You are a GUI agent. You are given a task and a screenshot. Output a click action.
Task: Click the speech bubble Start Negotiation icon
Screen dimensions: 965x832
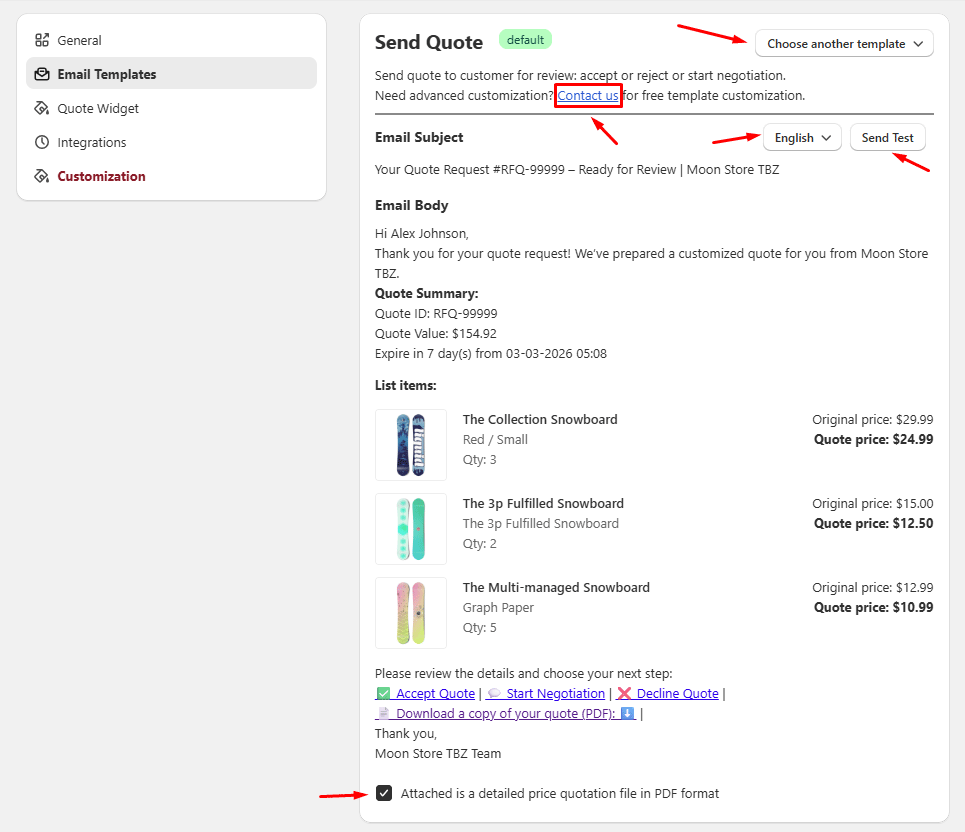495,693
